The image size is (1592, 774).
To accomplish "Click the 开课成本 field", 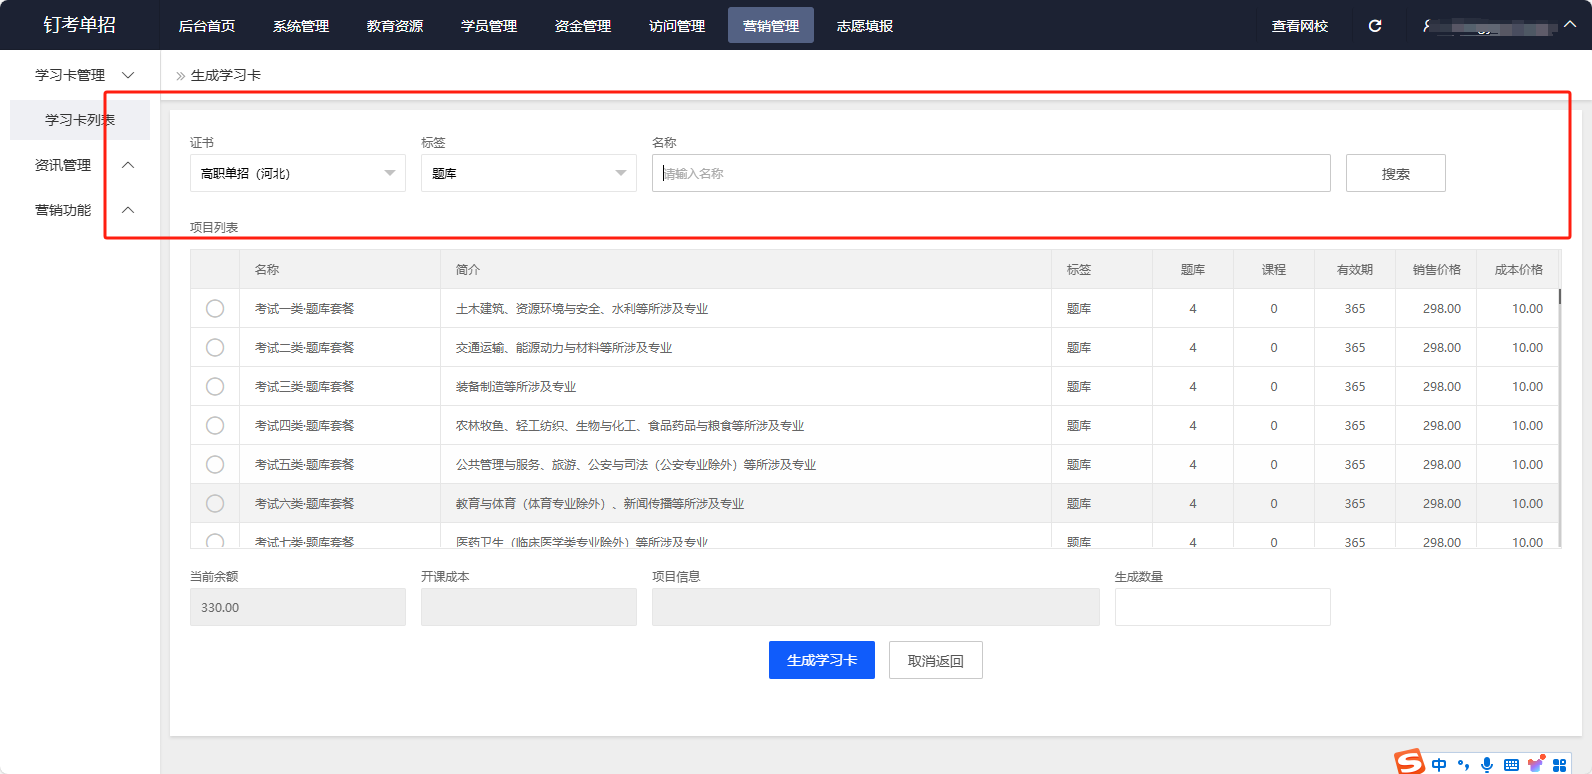I will pos(529,607).
